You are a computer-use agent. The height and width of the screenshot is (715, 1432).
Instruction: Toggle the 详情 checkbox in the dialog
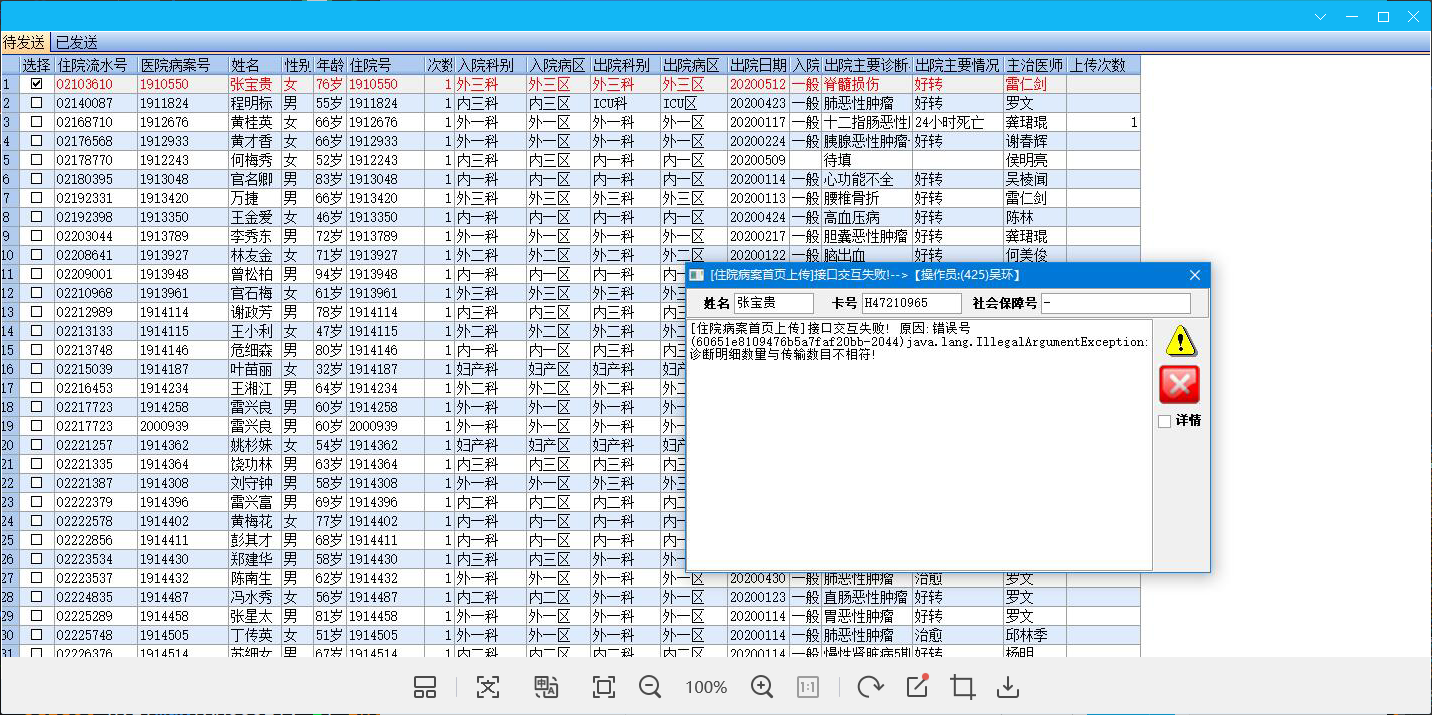tap(1164, 421)
